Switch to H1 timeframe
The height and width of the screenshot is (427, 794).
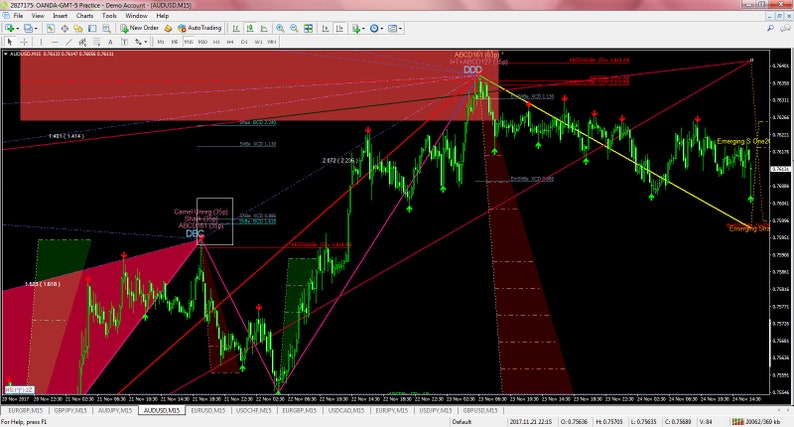[217, 42]
